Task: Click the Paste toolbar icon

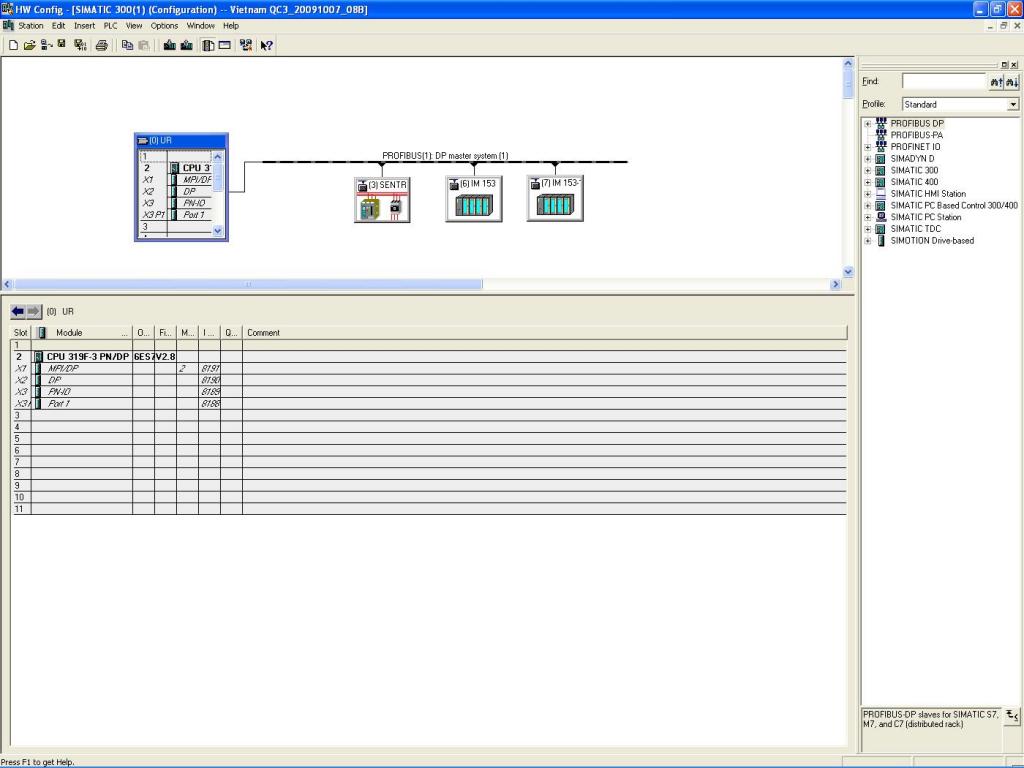Action: [x=144, y=45]
